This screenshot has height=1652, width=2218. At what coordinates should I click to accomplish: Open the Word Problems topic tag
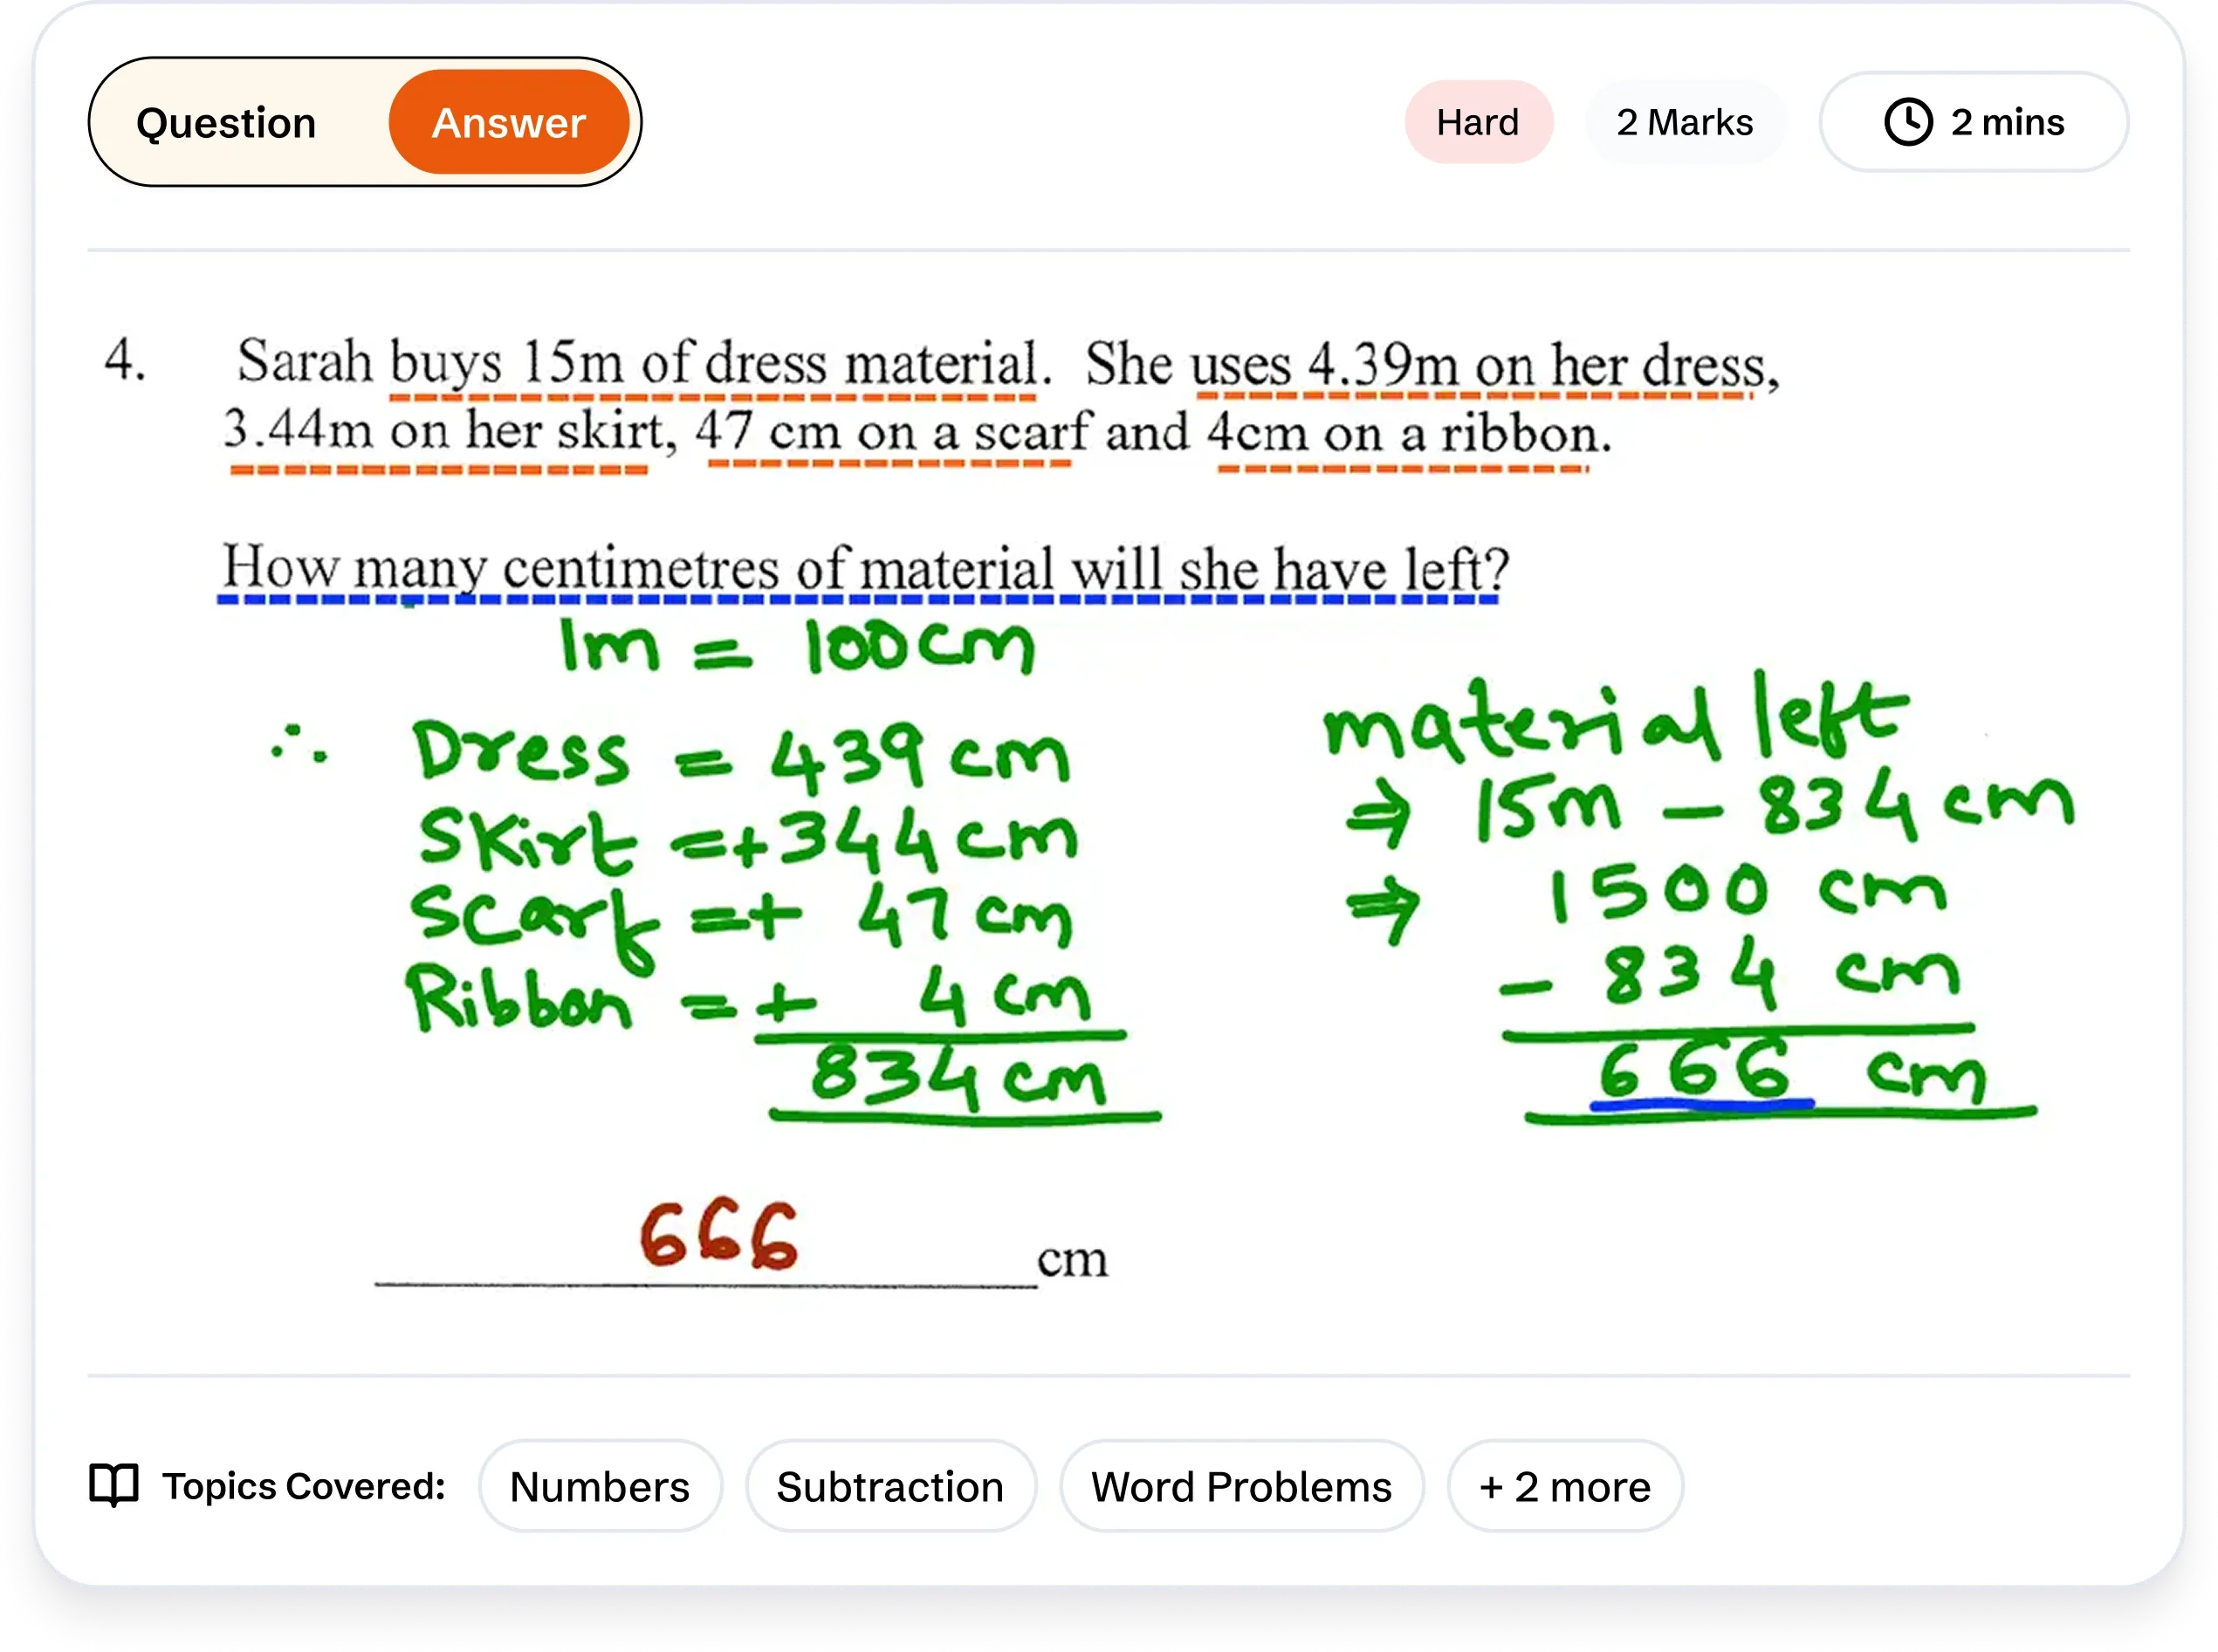[1241, 1487]
